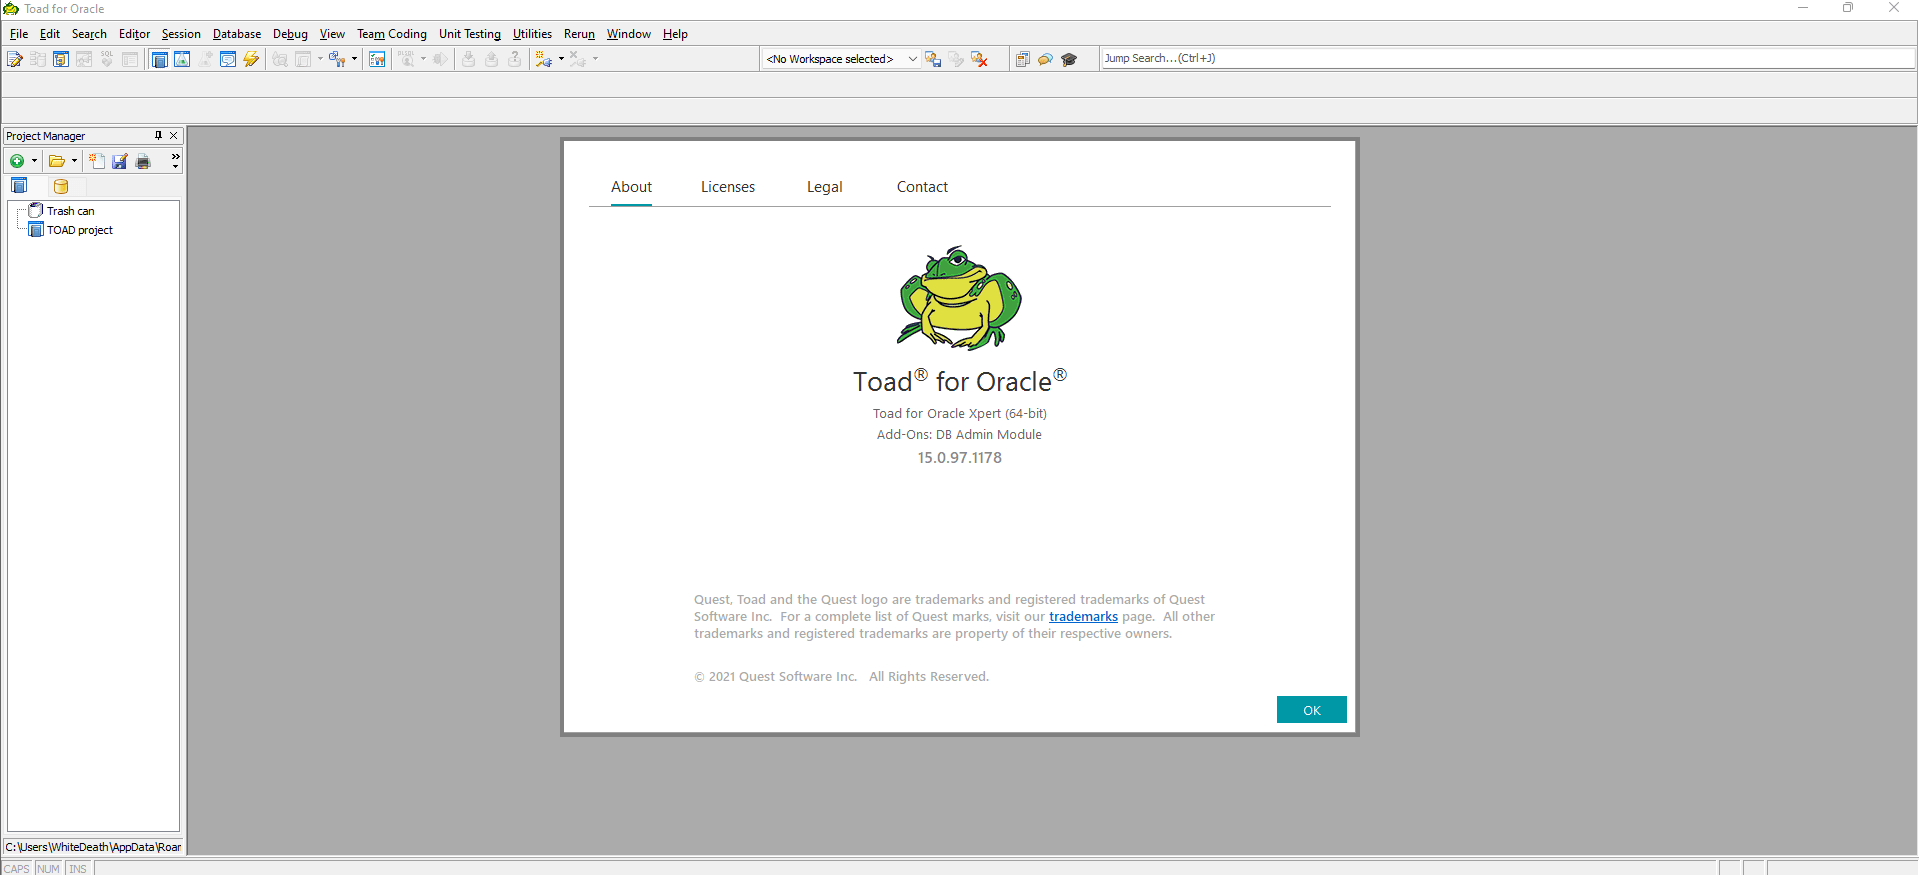Open the Search menu
1919x875 pixels.
click(89, 34)
